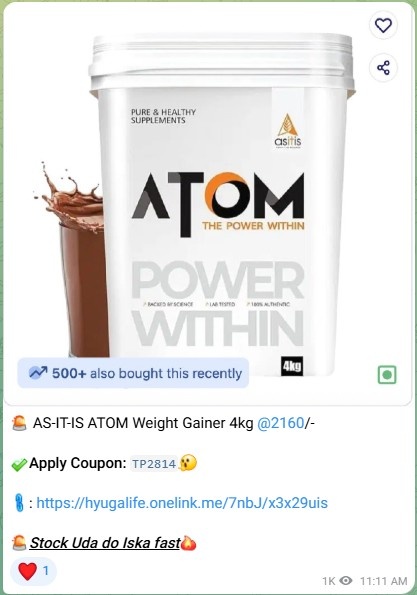417x595 pixels.
Task: Click the 500+ also bought badge
Action: tap(133, 373)
